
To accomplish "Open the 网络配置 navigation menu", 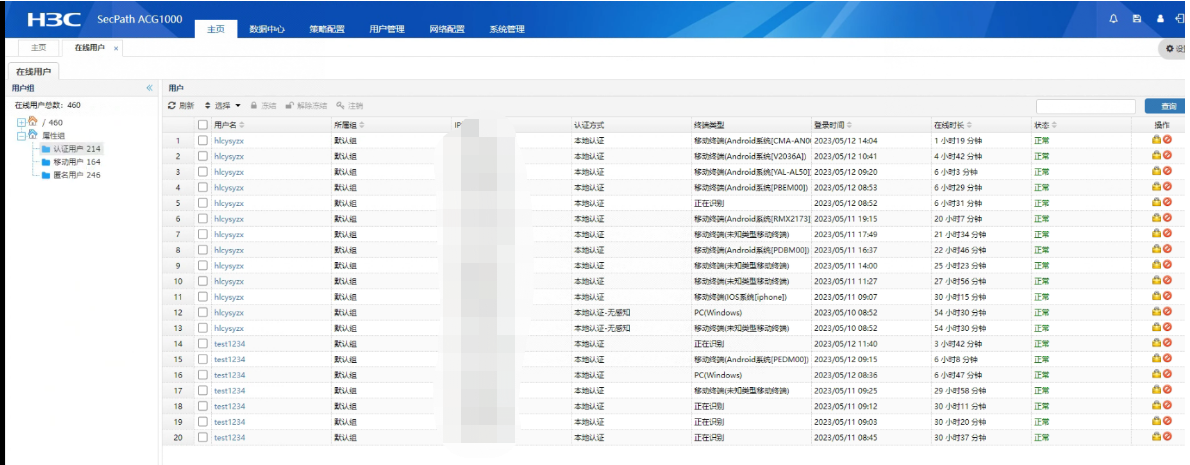I will (447, 29).
